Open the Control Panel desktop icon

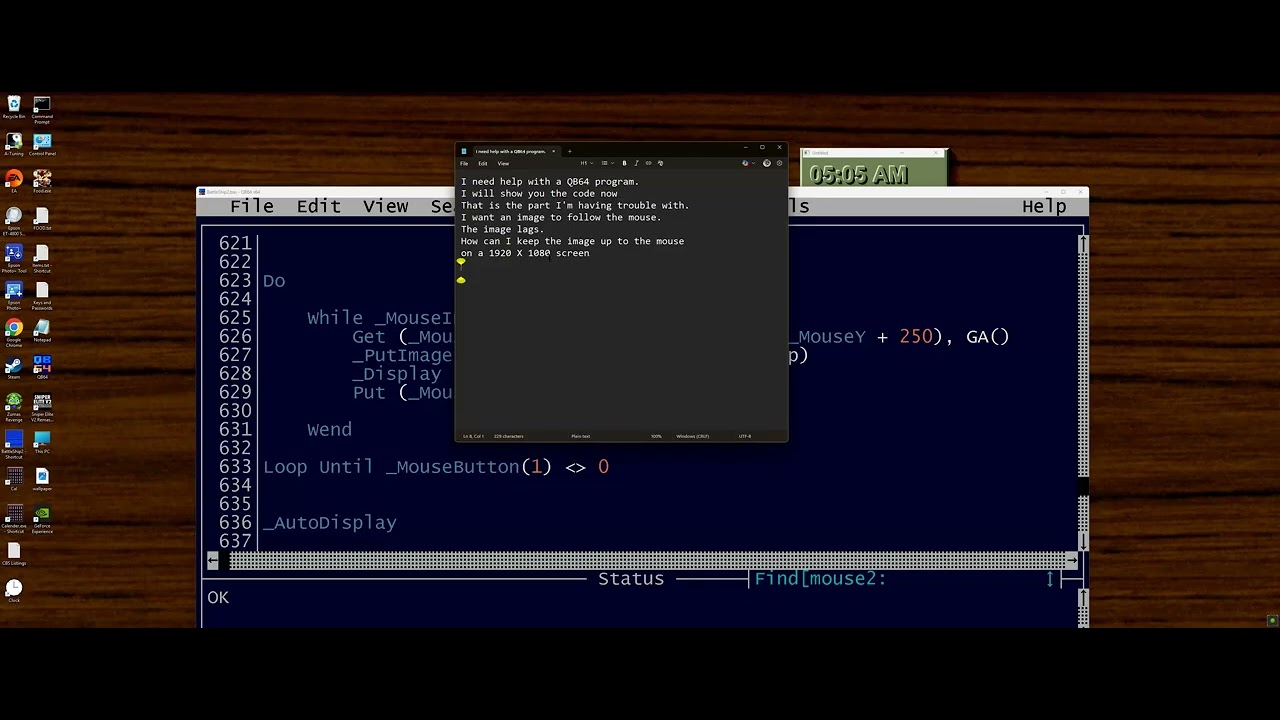tap(42, 145)
